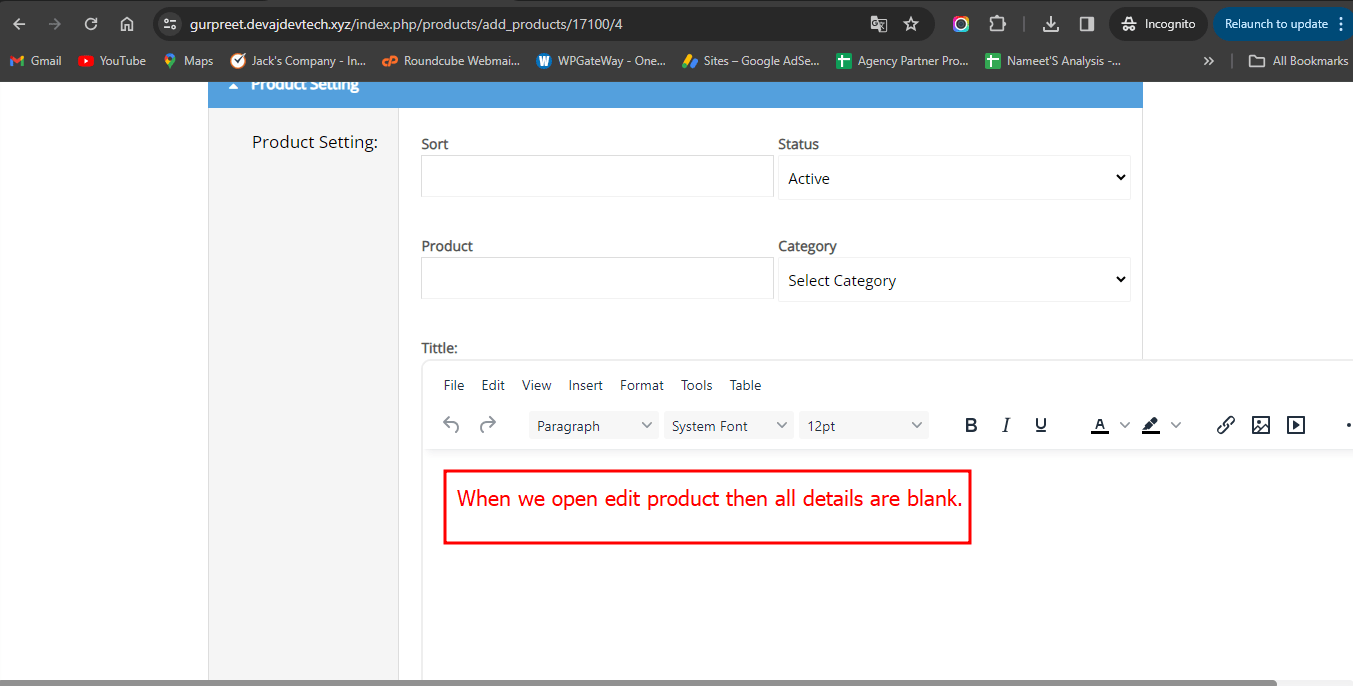
Task: Open the Status dropdown
Action: pyautogui.click(x=954, y=178)
